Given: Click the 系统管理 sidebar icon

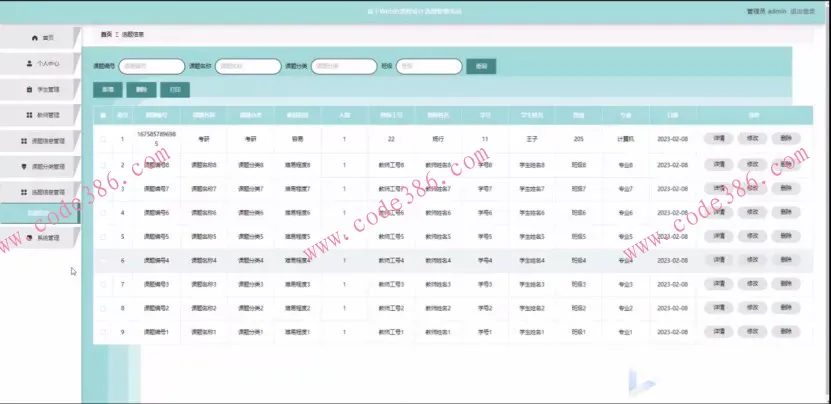Looking at the screenshot, I should (28, 238).
